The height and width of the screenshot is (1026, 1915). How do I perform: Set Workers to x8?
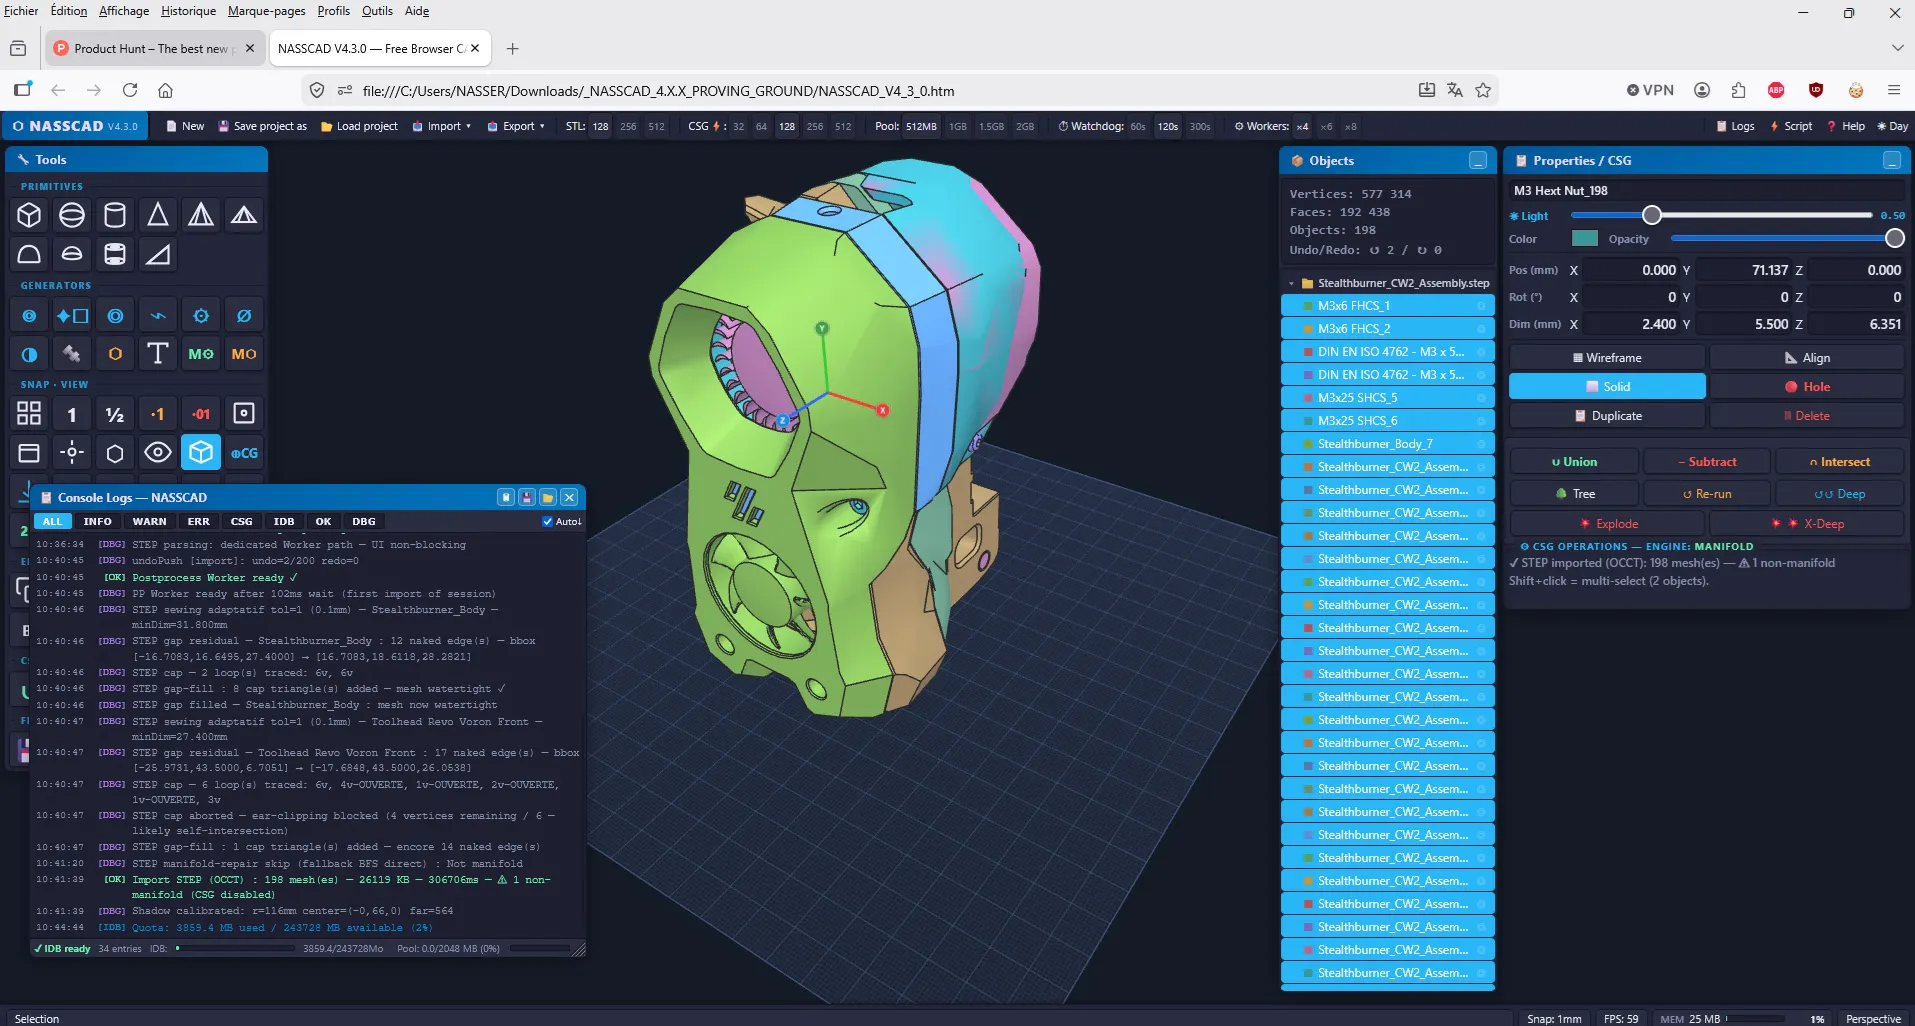[1351, 126]
